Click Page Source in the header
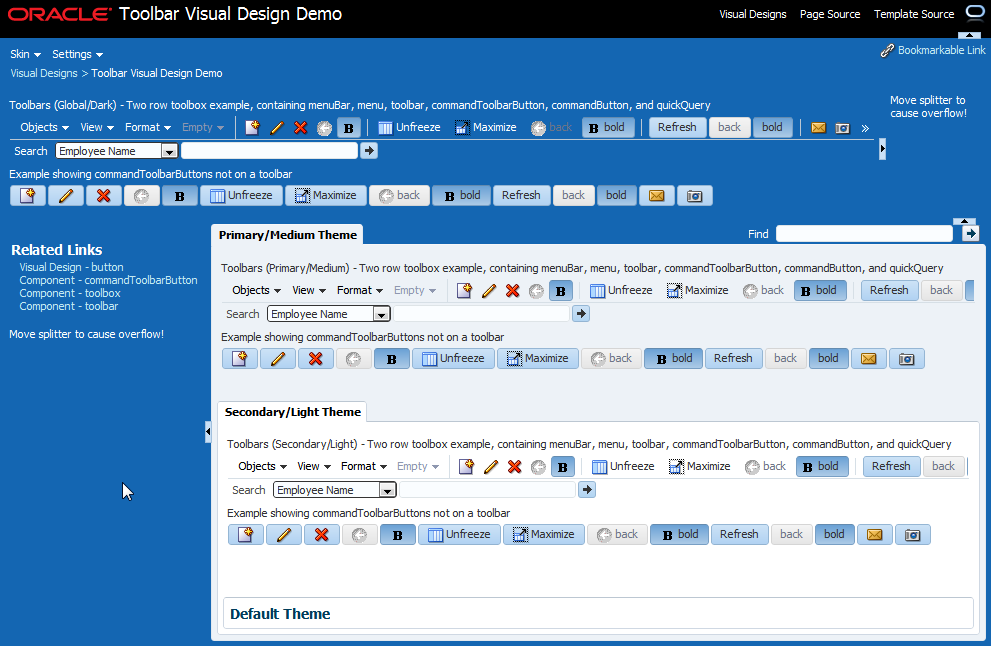The height and width of the screenshot is (646, 991). coord(830,14)
